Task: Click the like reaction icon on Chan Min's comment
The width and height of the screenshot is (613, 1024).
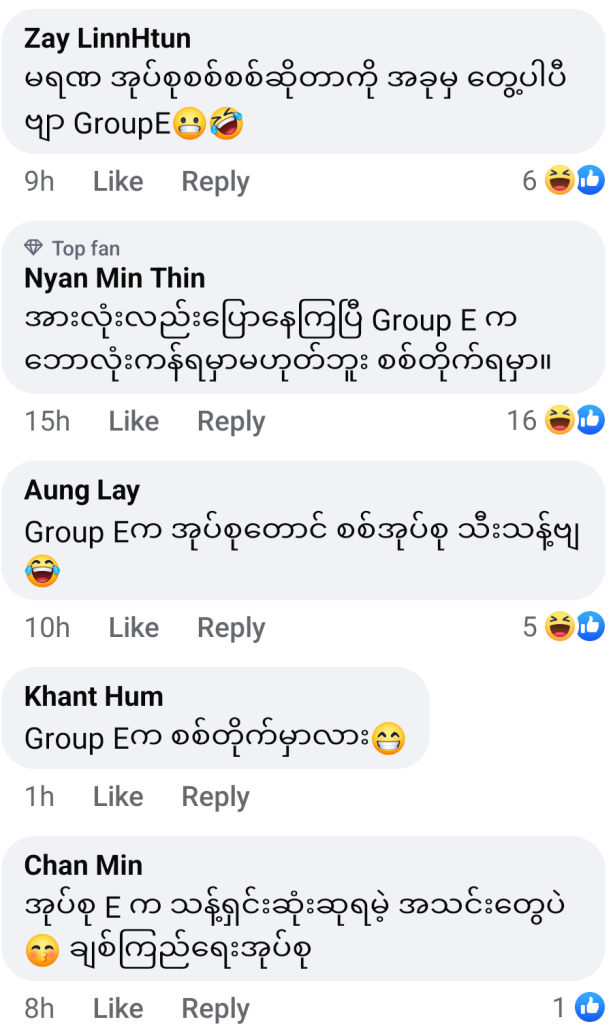Action: pos(589,1007)
